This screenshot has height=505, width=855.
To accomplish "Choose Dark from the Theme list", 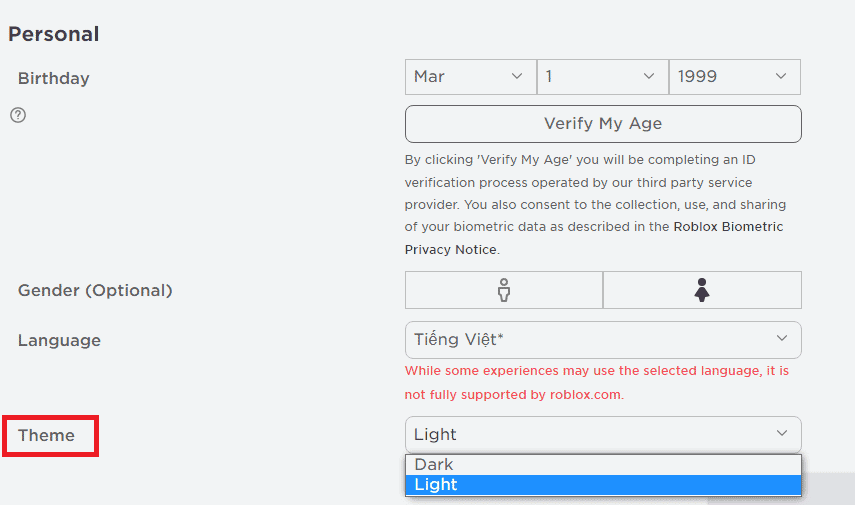I will click(x=603, y=465).
